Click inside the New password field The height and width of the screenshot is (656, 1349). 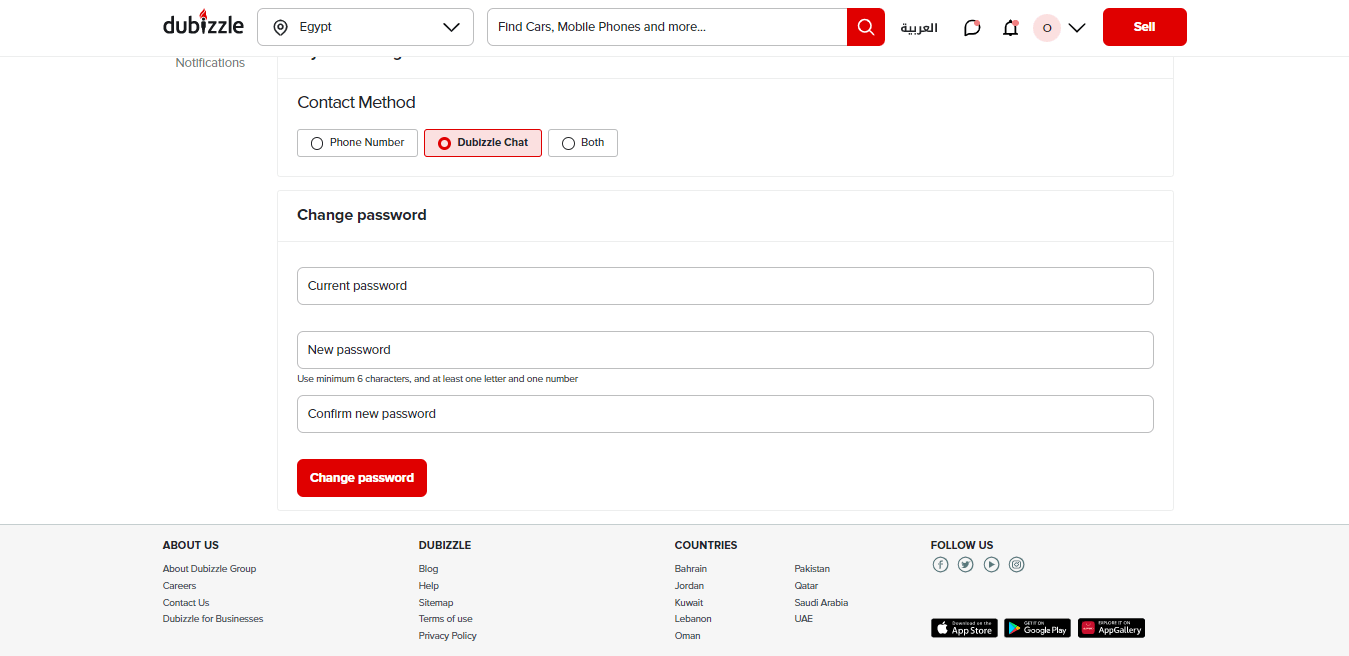pos(725,349)
